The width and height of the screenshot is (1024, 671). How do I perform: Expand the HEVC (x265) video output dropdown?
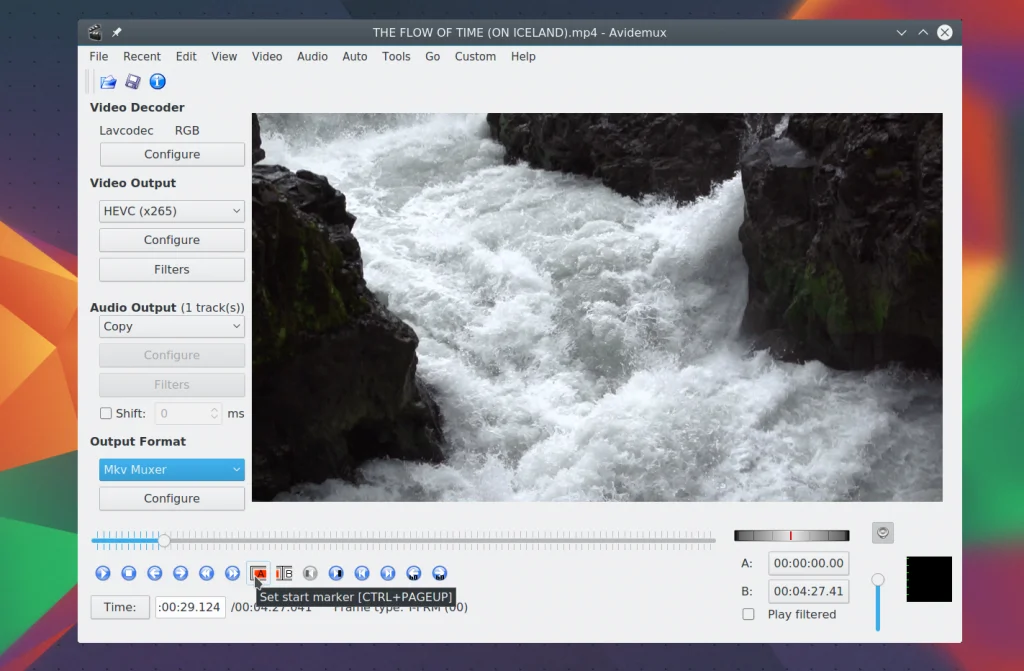(x=172, y=211)
